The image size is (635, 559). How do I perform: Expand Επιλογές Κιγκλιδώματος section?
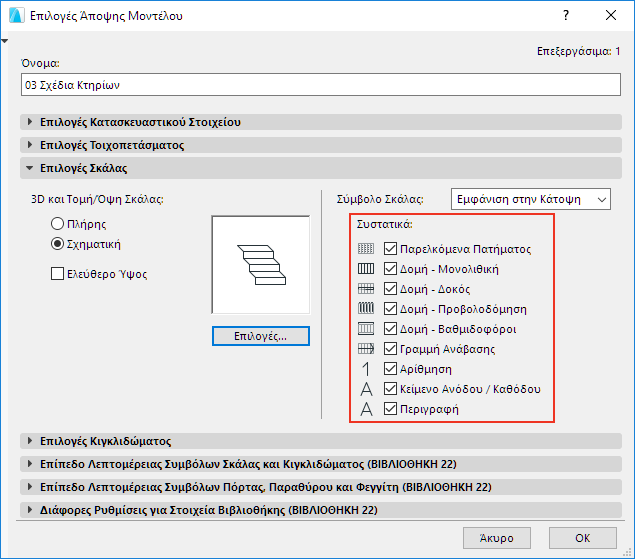pos(321,441)
